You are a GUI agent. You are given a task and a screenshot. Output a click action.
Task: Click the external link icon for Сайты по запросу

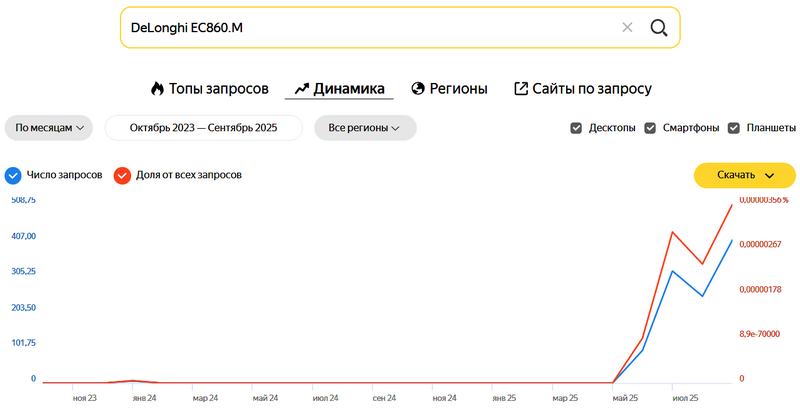click(520, 89)
